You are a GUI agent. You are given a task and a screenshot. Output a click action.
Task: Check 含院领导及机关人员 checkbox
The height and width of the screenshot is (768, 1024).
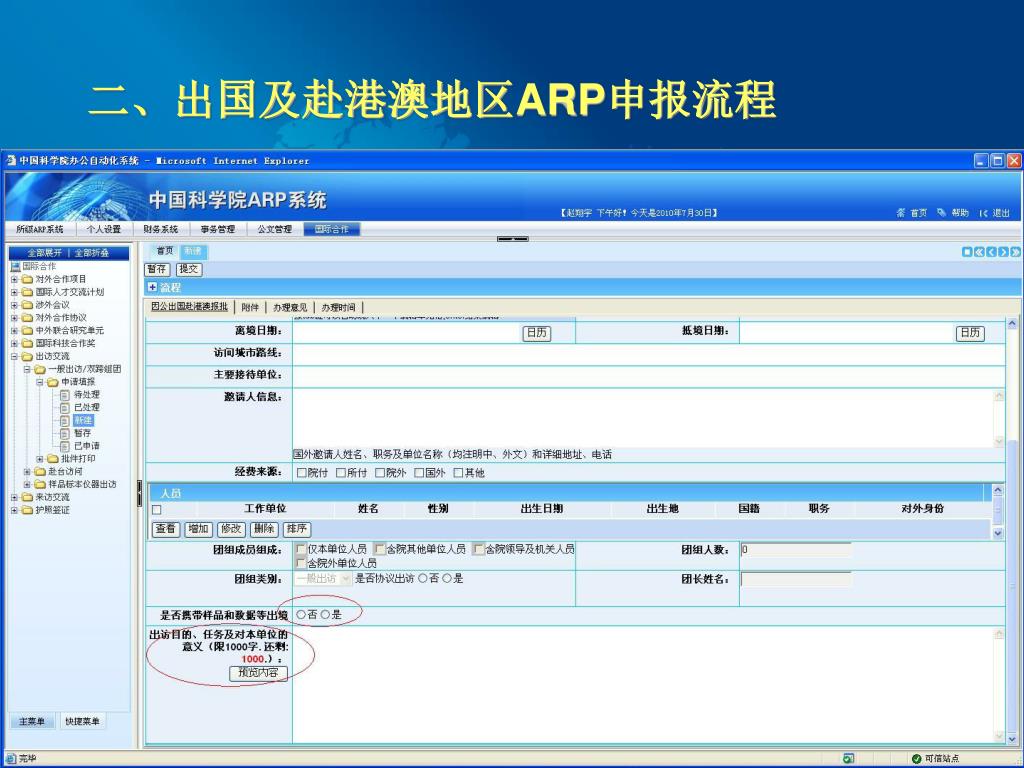click(479, 549)
